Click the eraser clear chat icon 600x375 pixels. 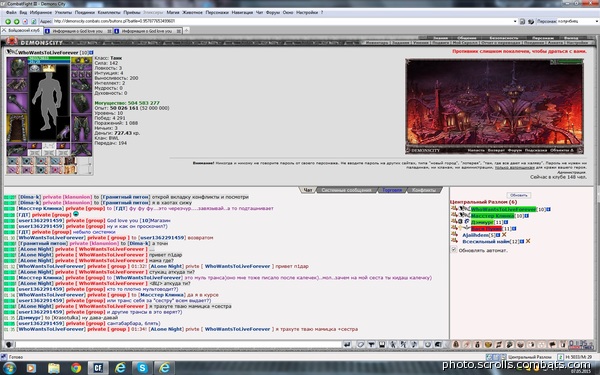(360, 344)
